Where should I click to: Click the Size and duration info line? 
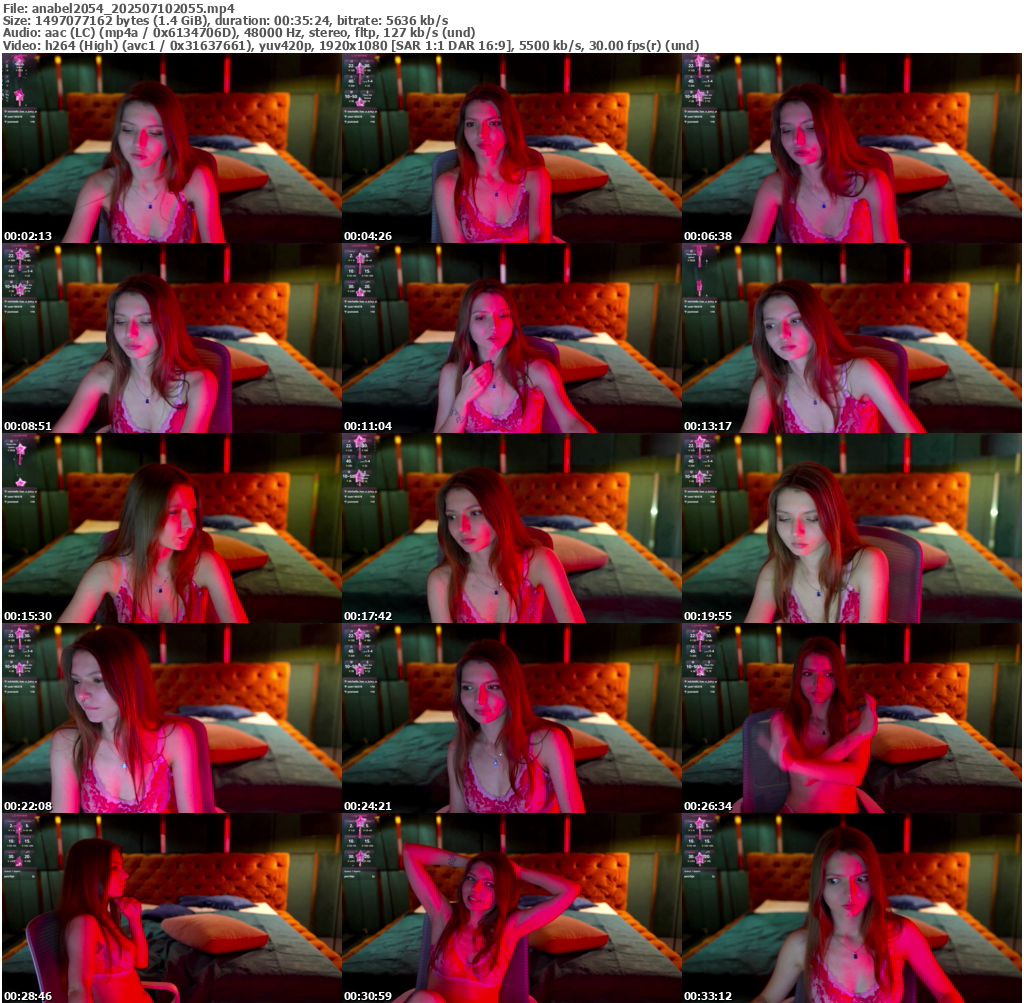226,21
